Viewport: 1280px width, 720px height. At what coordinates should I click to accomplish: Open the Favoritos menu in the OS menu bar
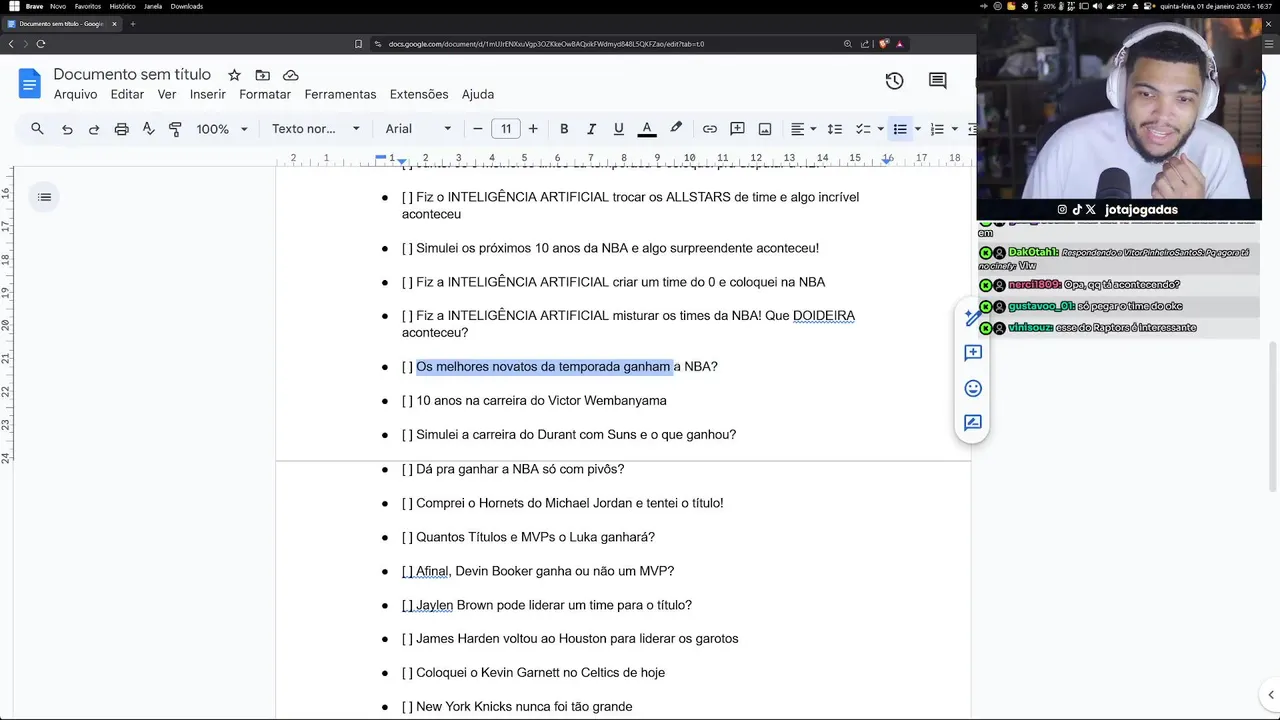(x=88, y=6)
